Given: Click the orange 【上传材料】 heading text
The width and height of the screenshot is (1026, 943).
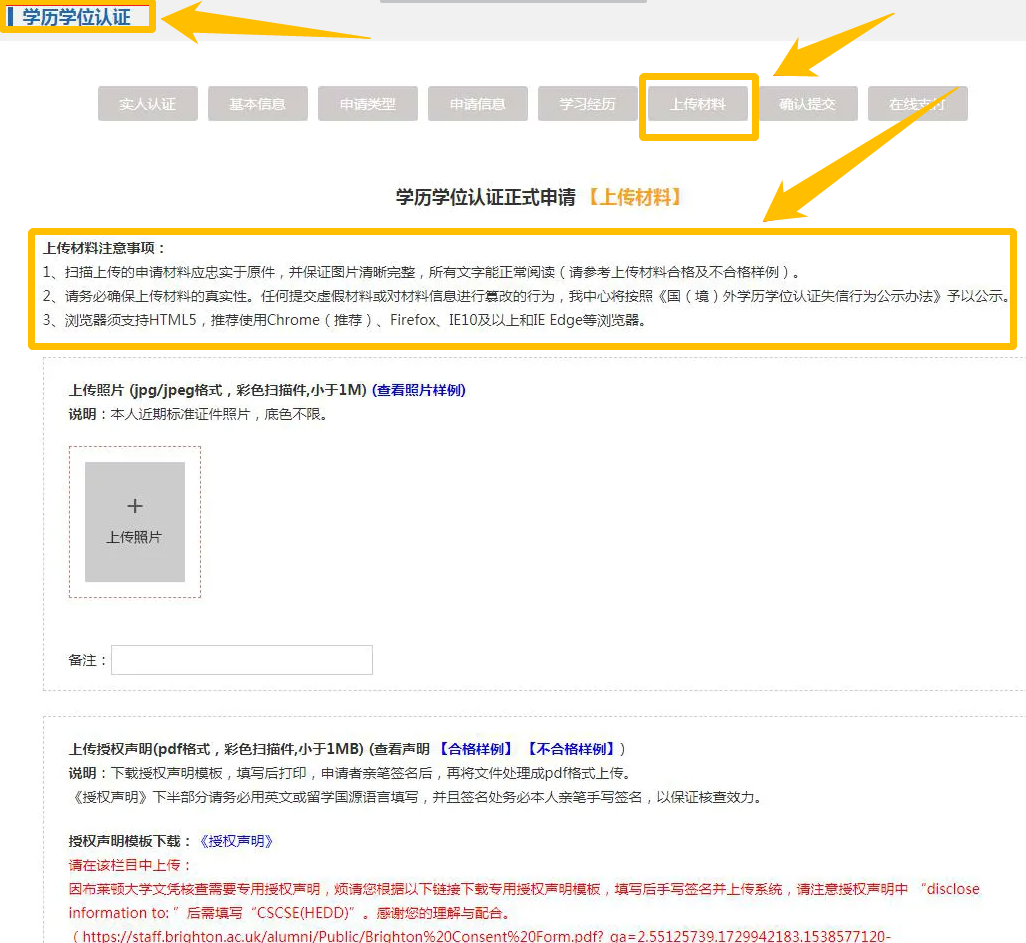Looking at the screenshot, I should click(x=635, y=198).
